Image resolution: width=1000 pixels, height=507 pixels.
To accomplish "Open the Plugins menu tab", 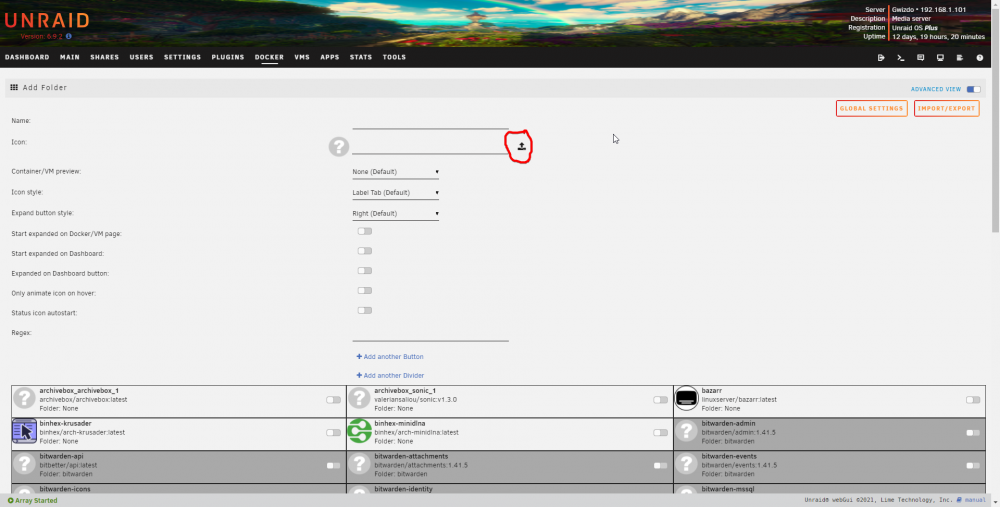I will click(228, 57).
